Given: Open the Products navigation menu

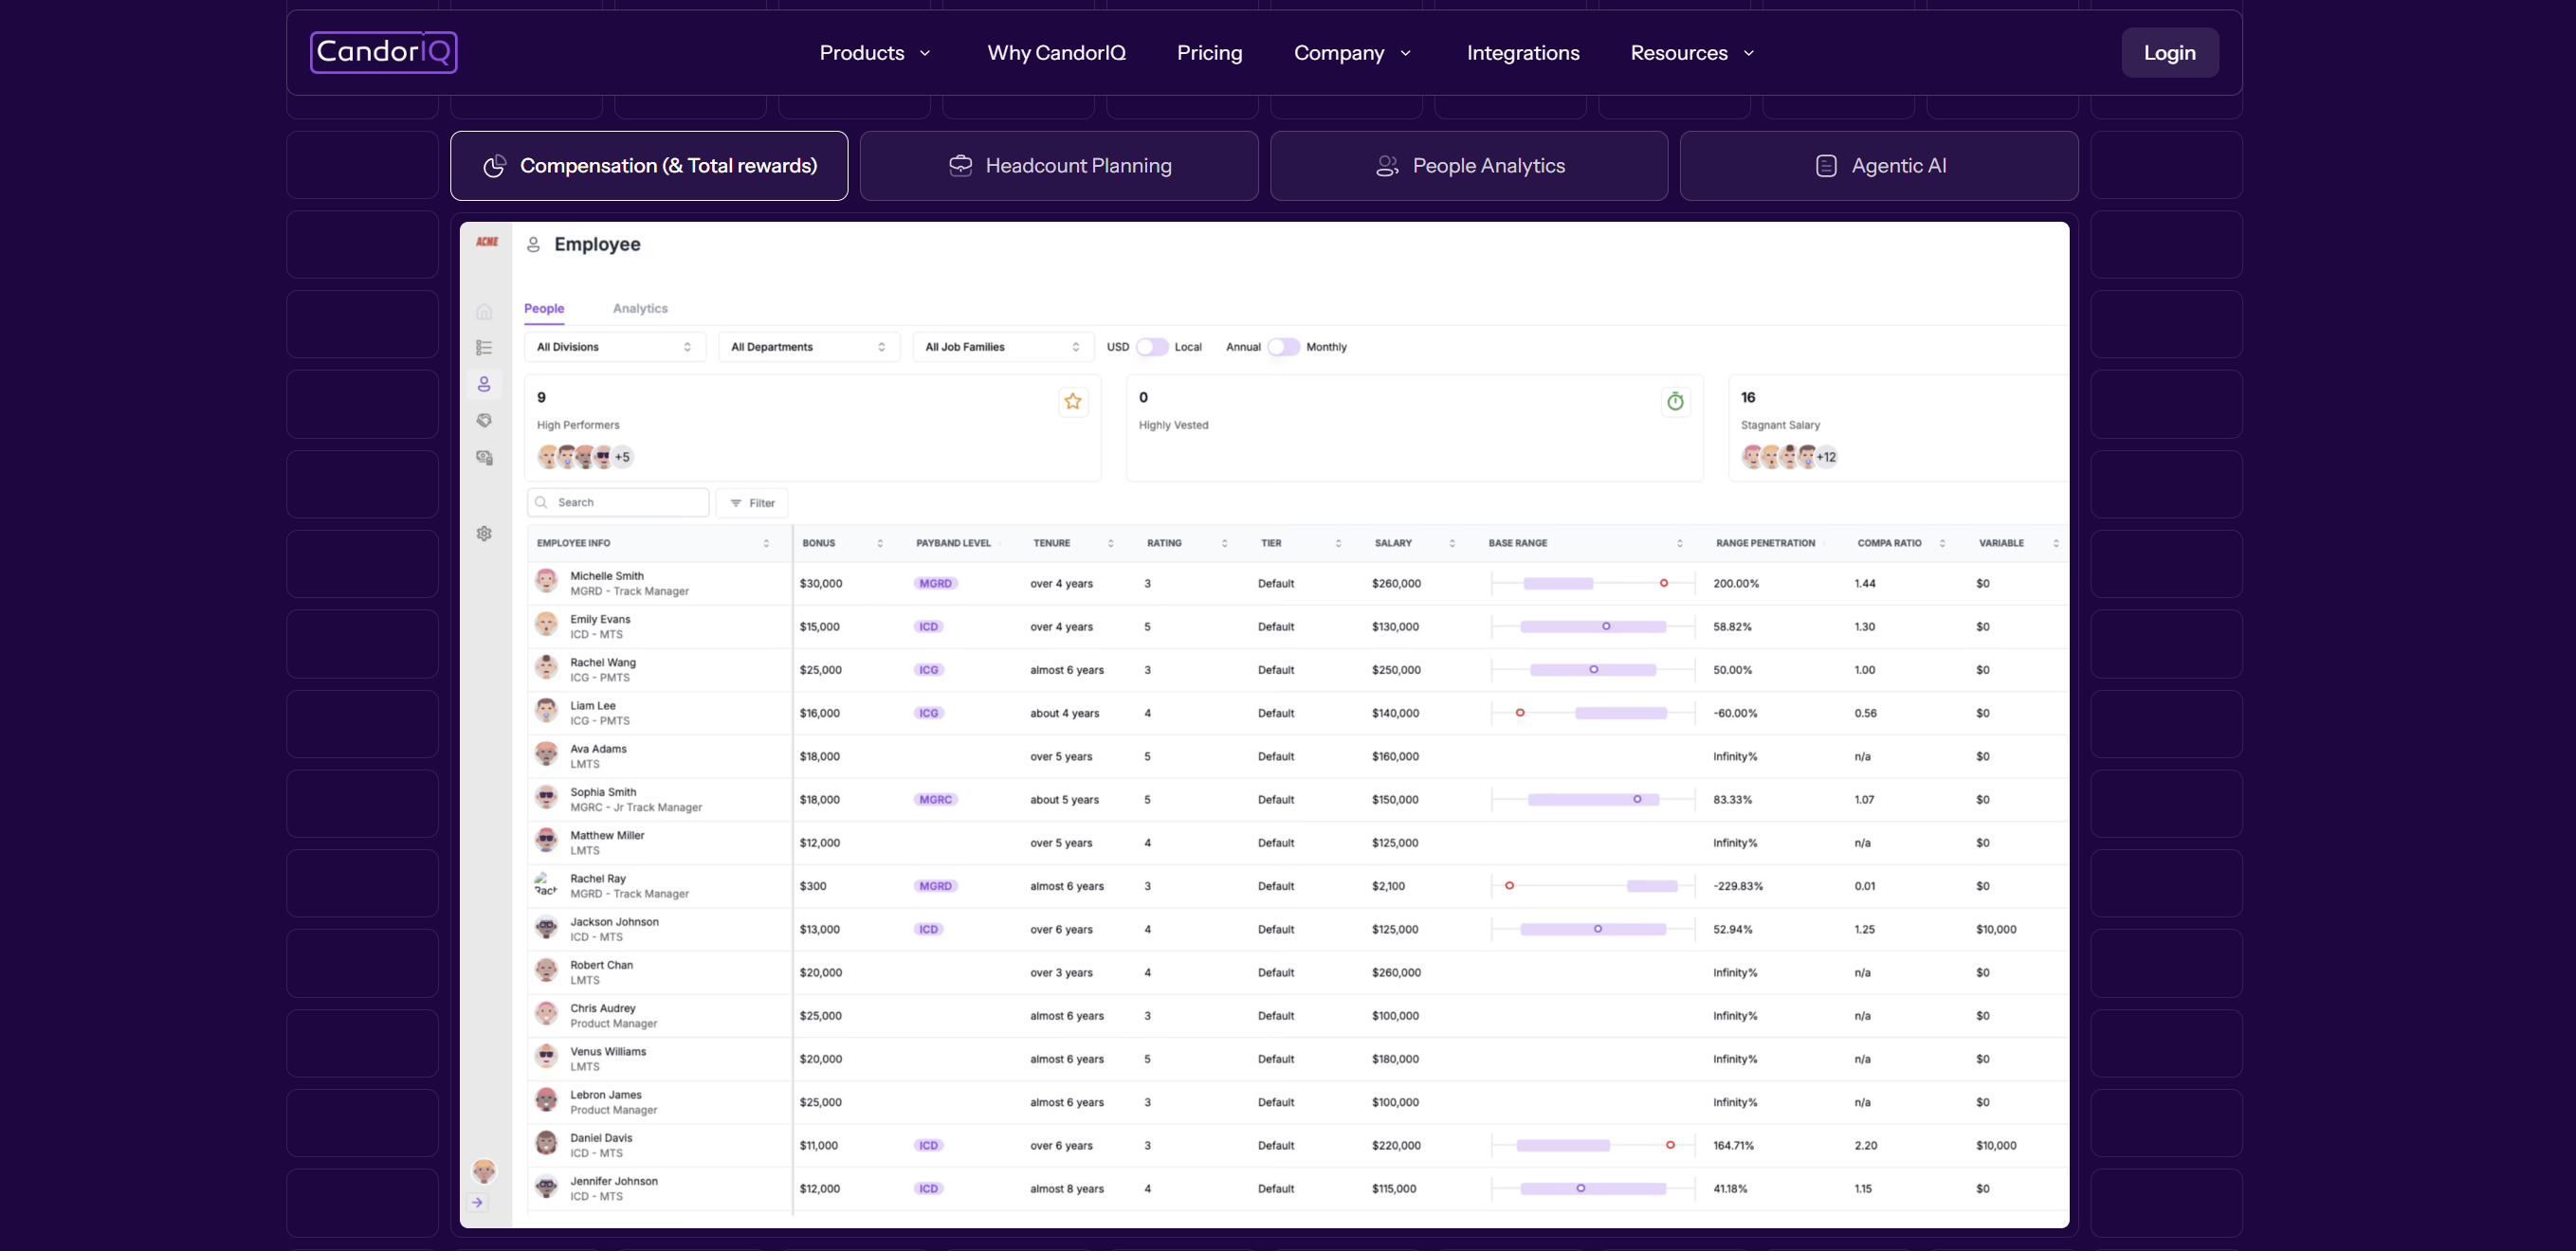Looking at the screenshot, I should click(x=874, y=53).
